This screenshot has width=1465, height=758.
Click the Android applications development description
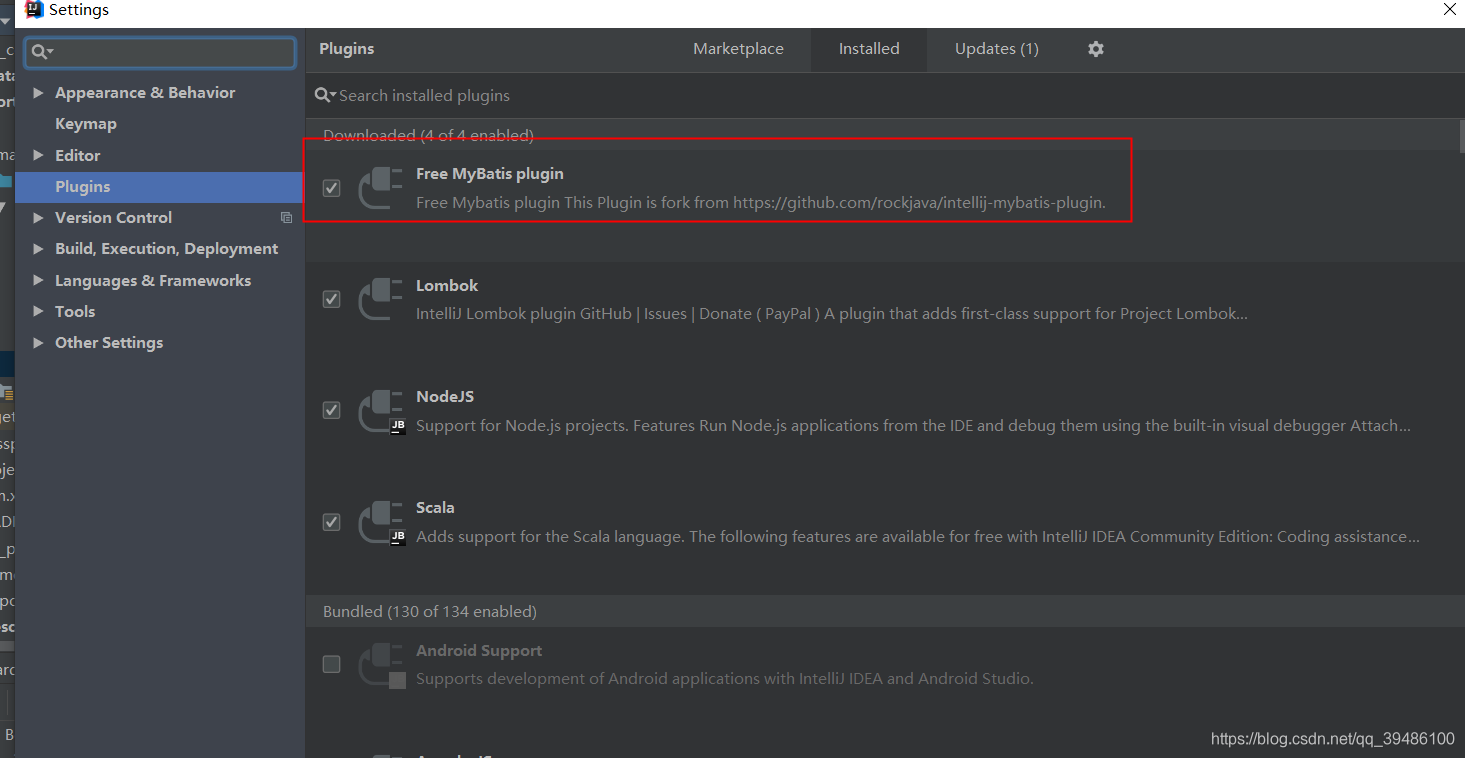click(x=724, y=678)
